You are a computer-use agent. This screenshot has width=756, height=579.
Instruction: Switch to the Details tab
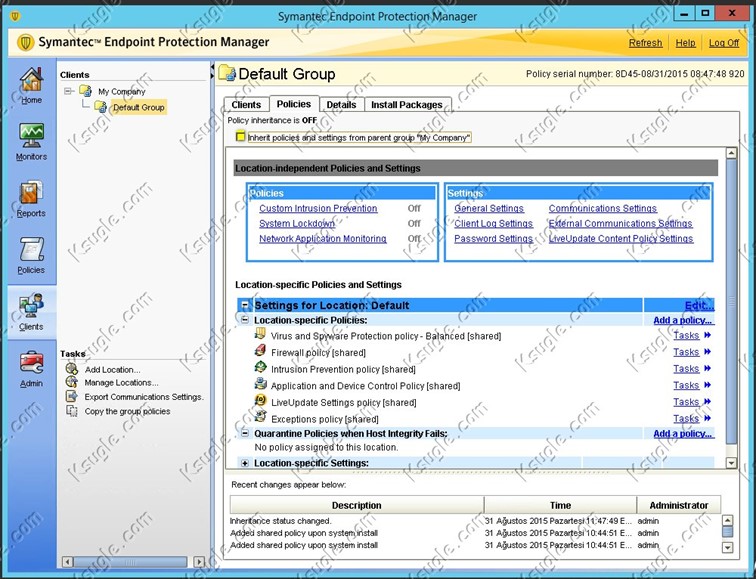(x=341, y=105)
